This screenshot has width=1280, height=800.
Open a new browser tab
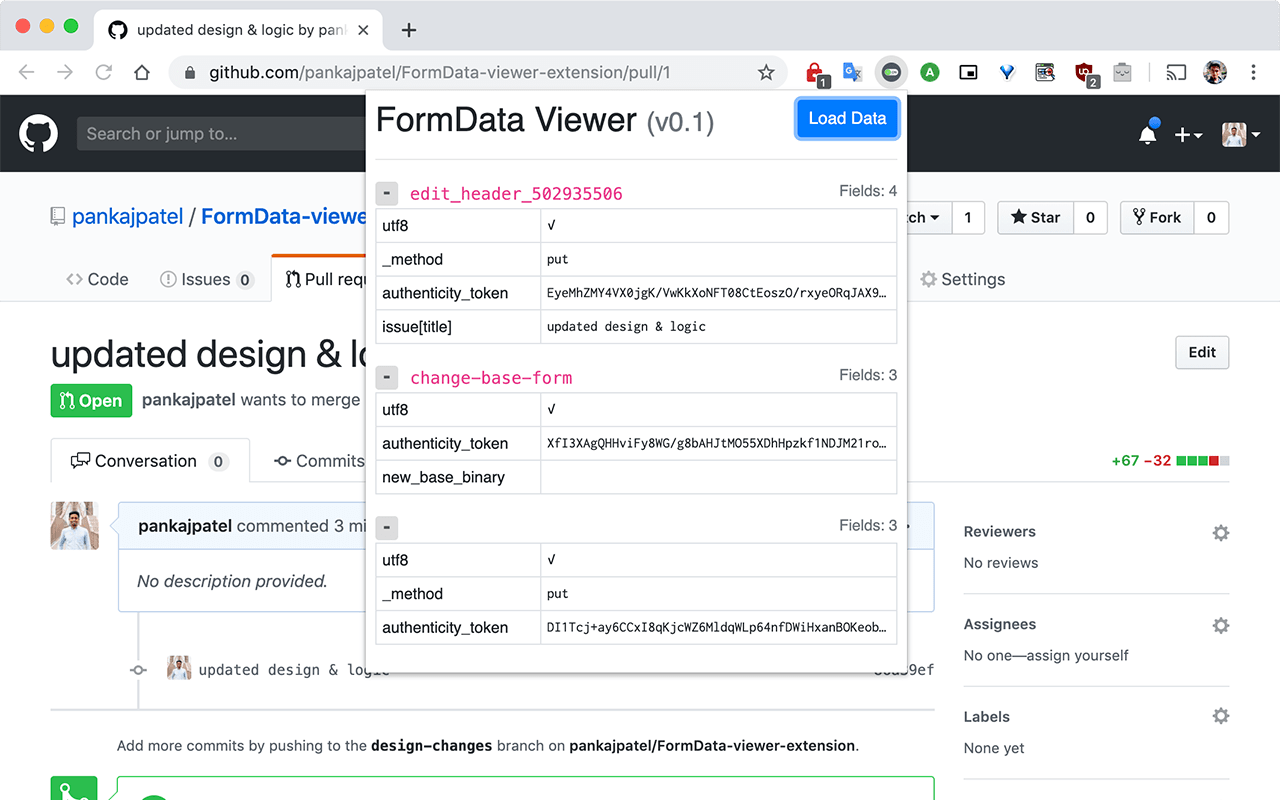pos(408,30)
